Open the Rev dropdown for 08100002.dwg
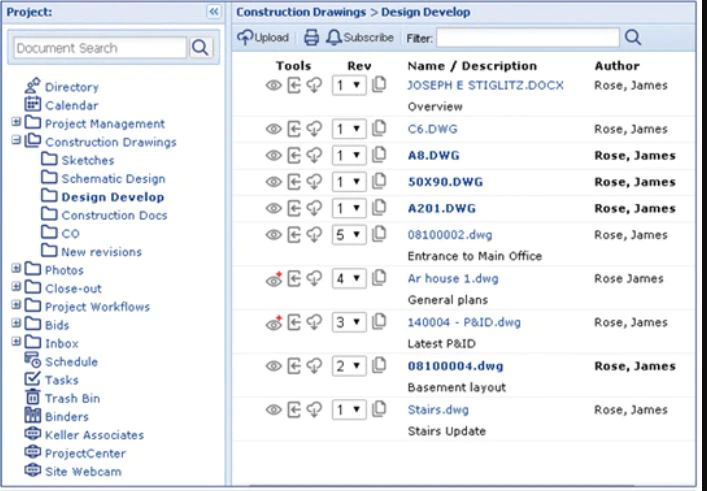This screenshot has width=707, height=491. coord(349,235)
